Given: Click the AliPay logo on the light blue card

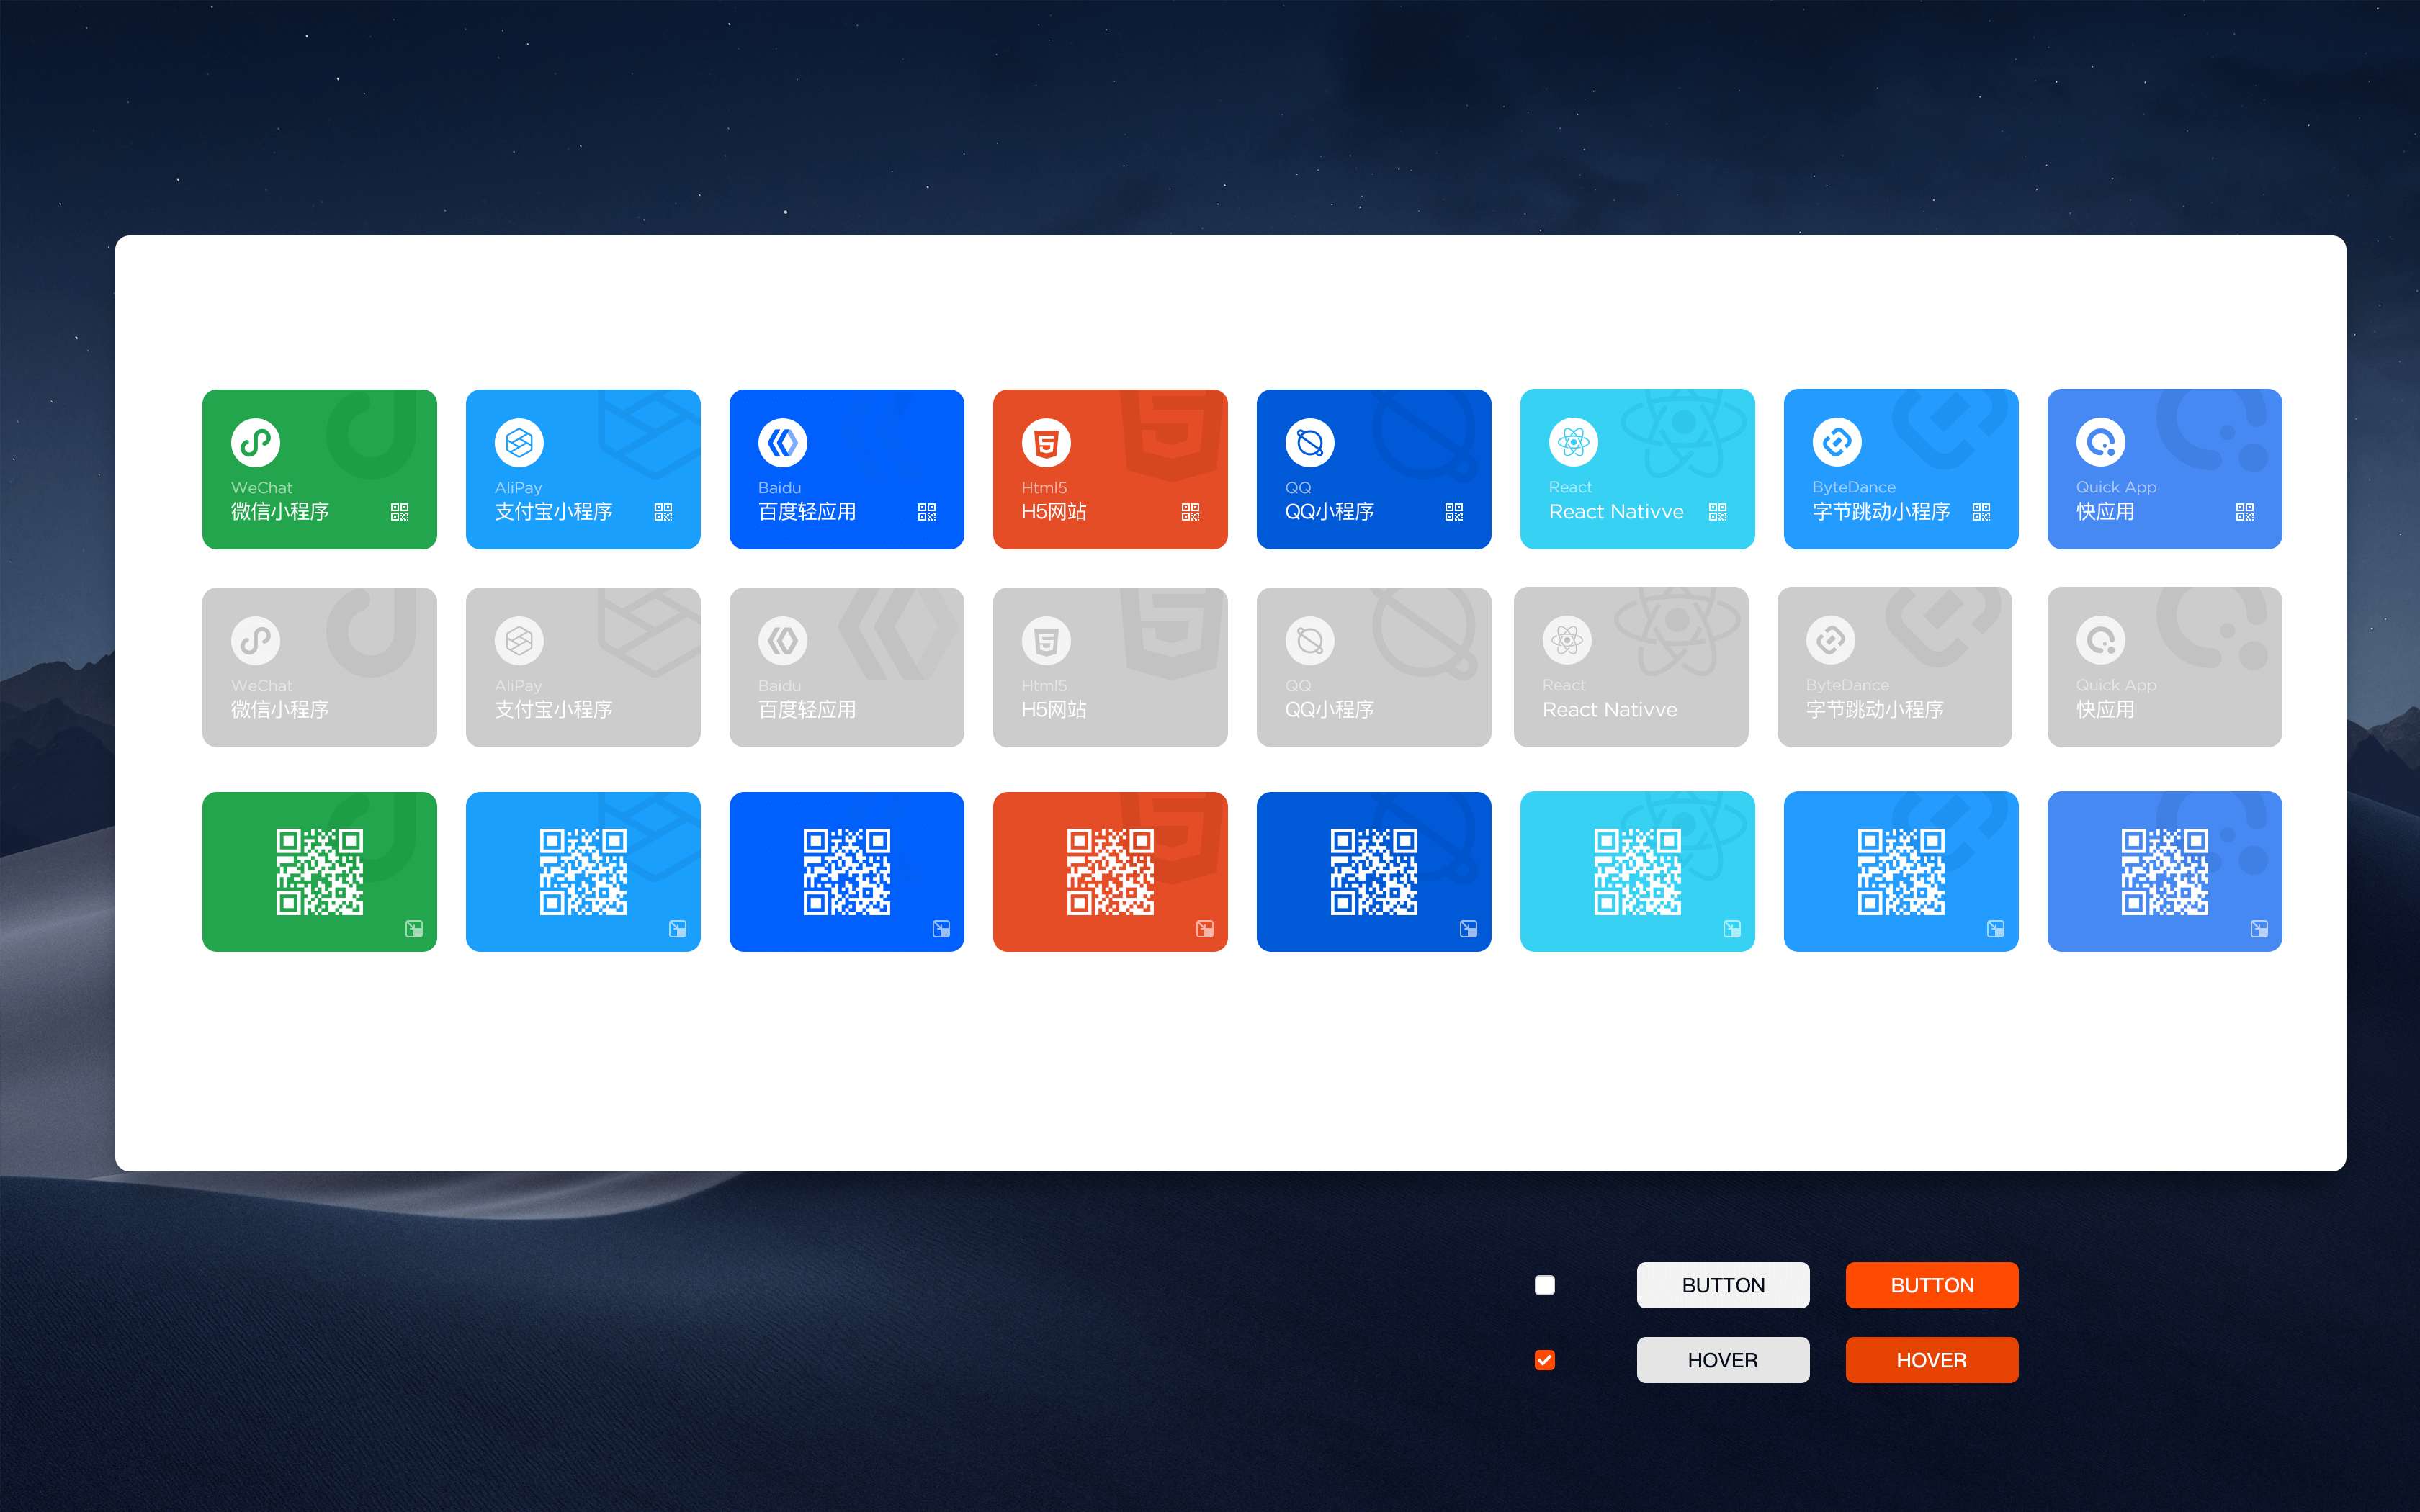Looking at the screenshot, I should point(519,442).
